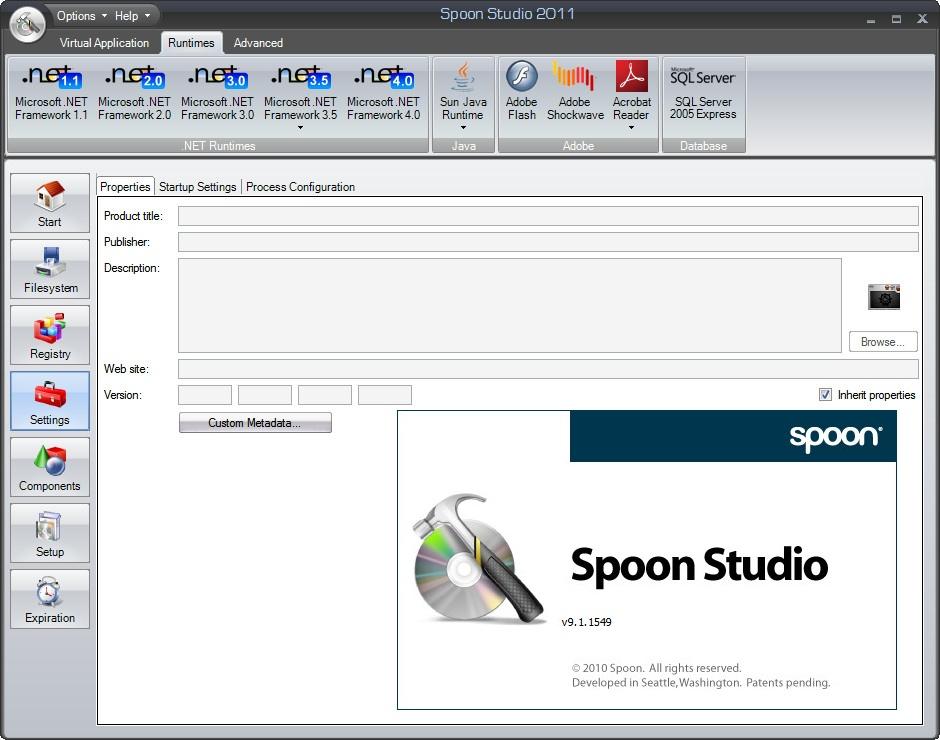Click the application icon preview image

pyautogui.click(x=884, y=297)
